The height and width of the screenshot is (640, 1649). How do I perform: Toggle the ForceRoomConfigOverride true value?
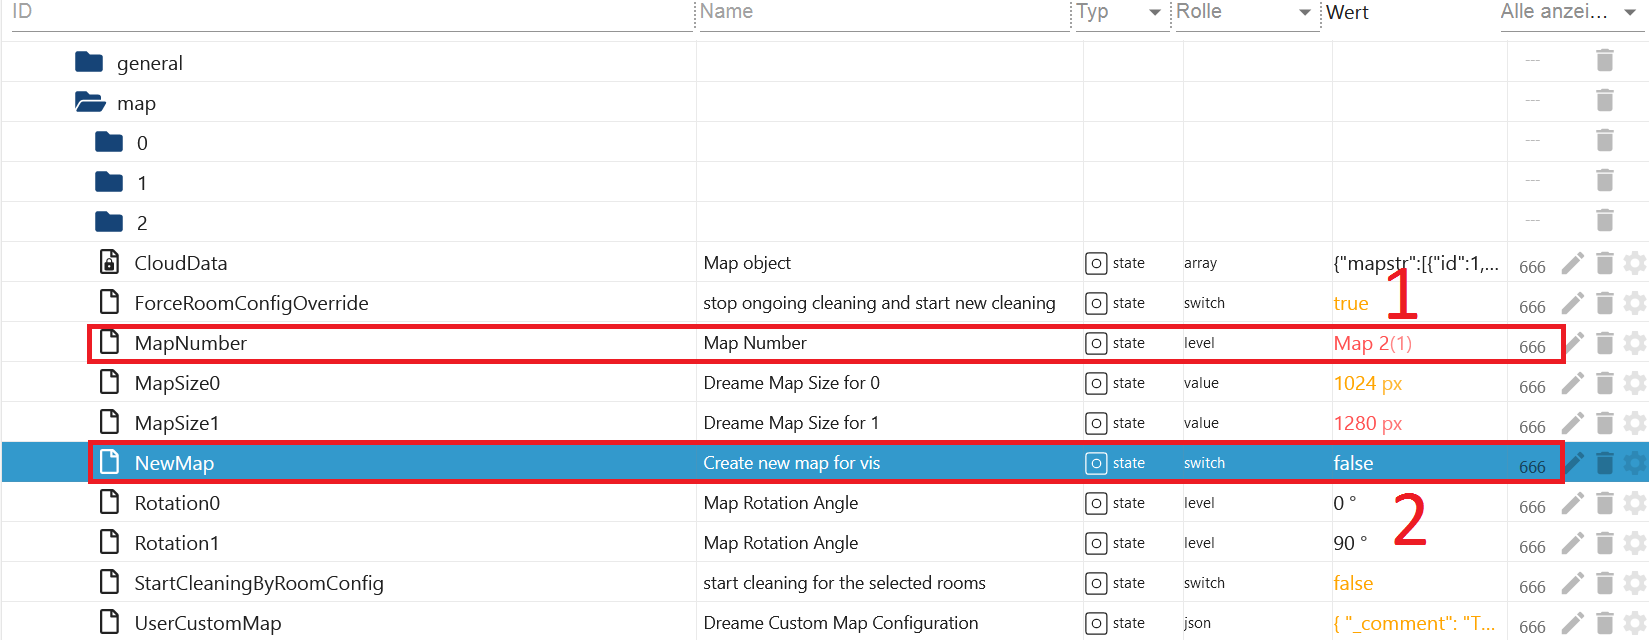point(1350,303)
